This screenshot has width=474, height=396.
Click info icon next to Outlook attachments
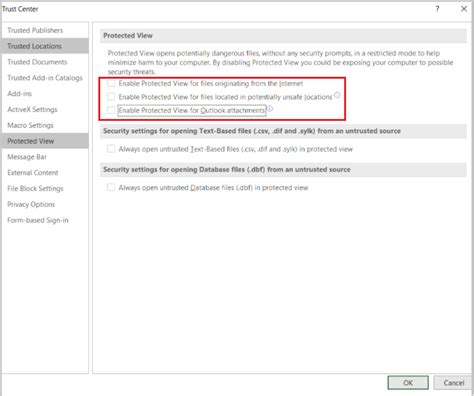tap(270, 109)
